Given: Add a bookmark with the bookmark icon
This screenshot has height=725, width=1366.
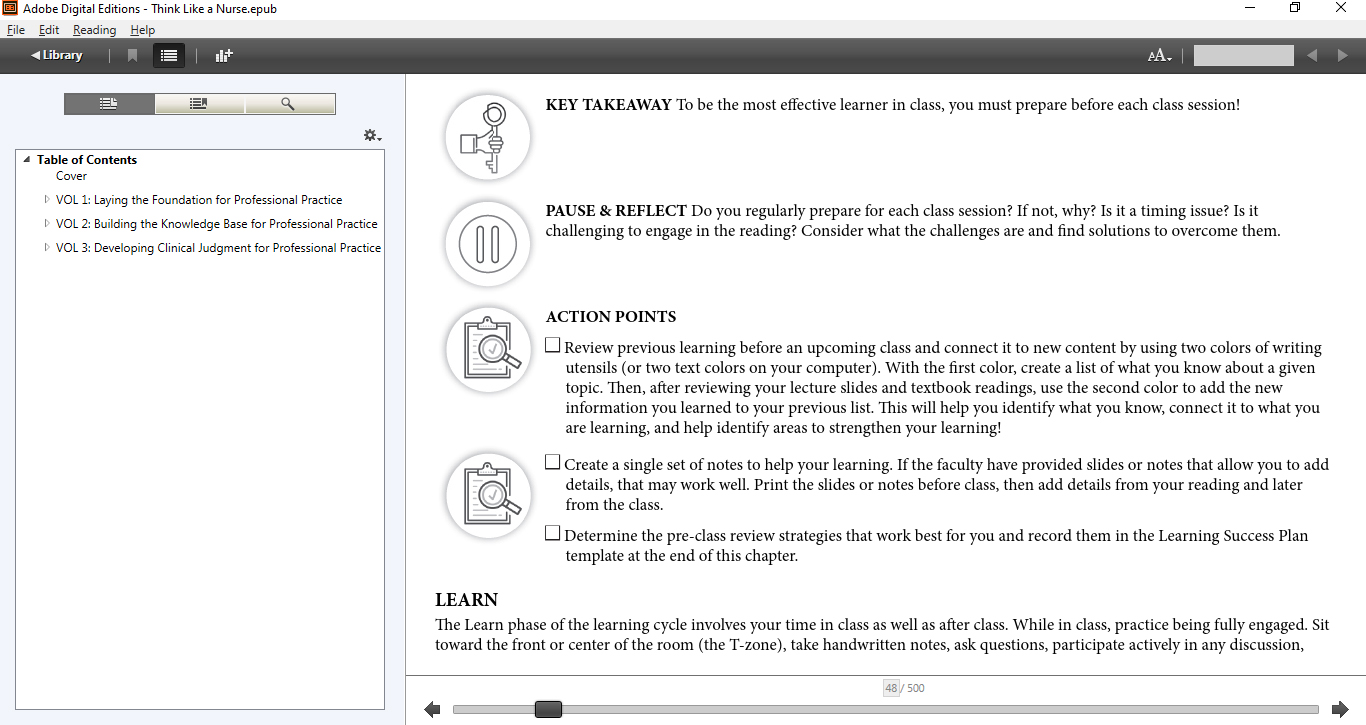Looking at the screenshot, I should [x=132, y=56].
